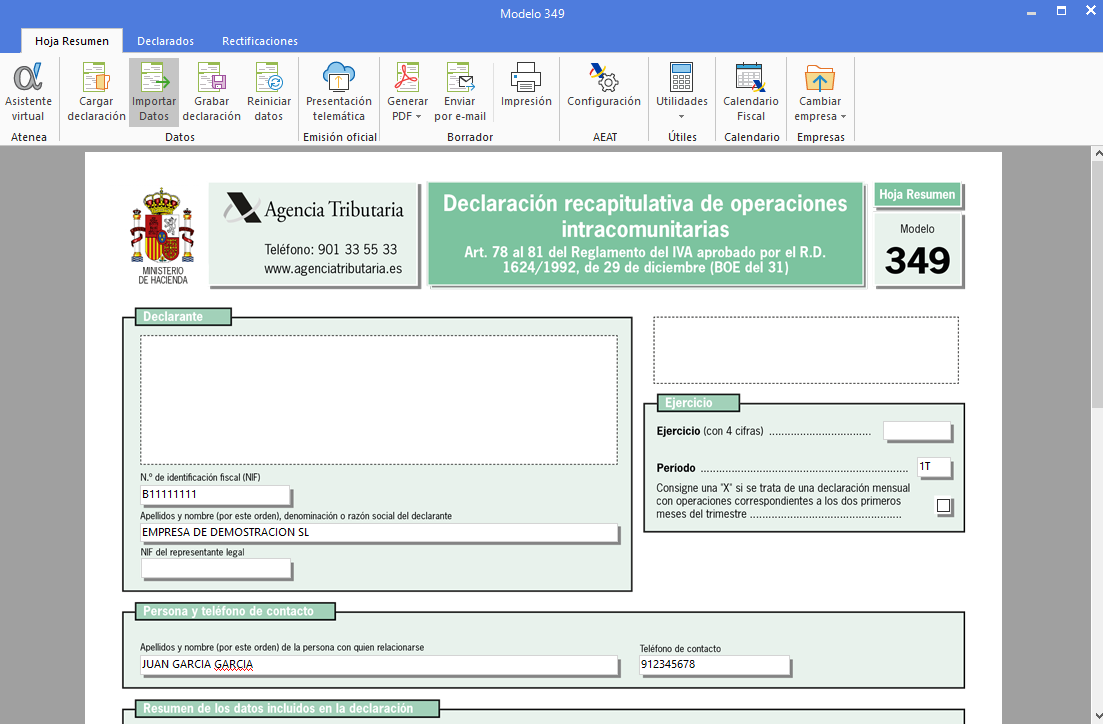Viewport: 1103px width, 724px height.
Task: Switch to the Hoja Resumen tab
Action: click(72, 41)
